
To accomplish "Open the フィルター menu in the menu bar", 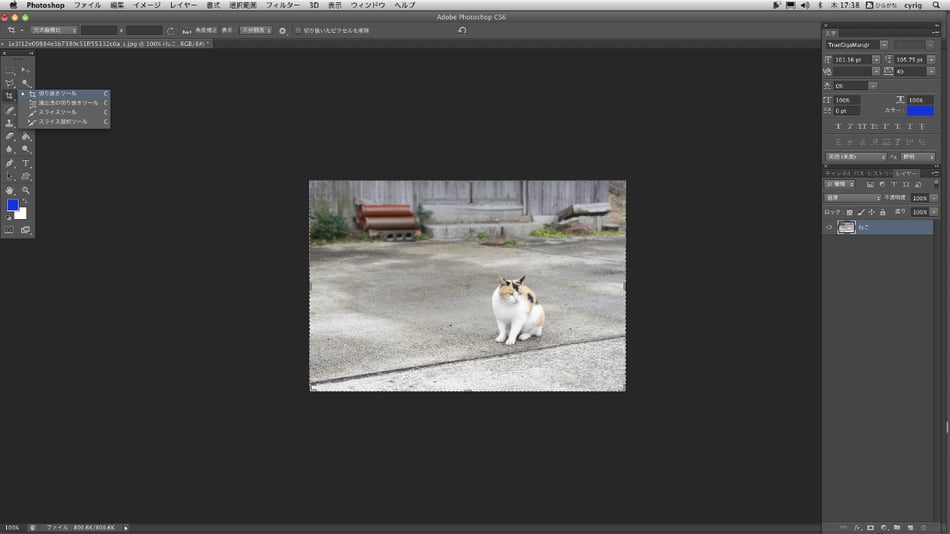I will coord(282,5).
